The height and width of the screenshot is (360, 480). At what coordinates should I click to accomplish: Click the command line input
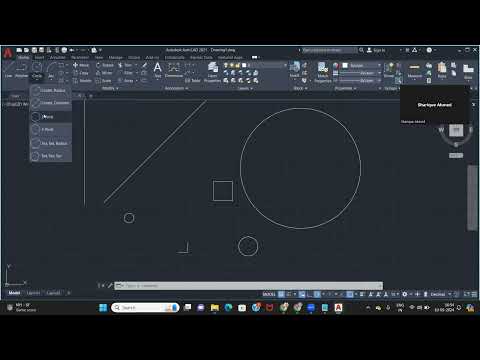coord(248,286)
